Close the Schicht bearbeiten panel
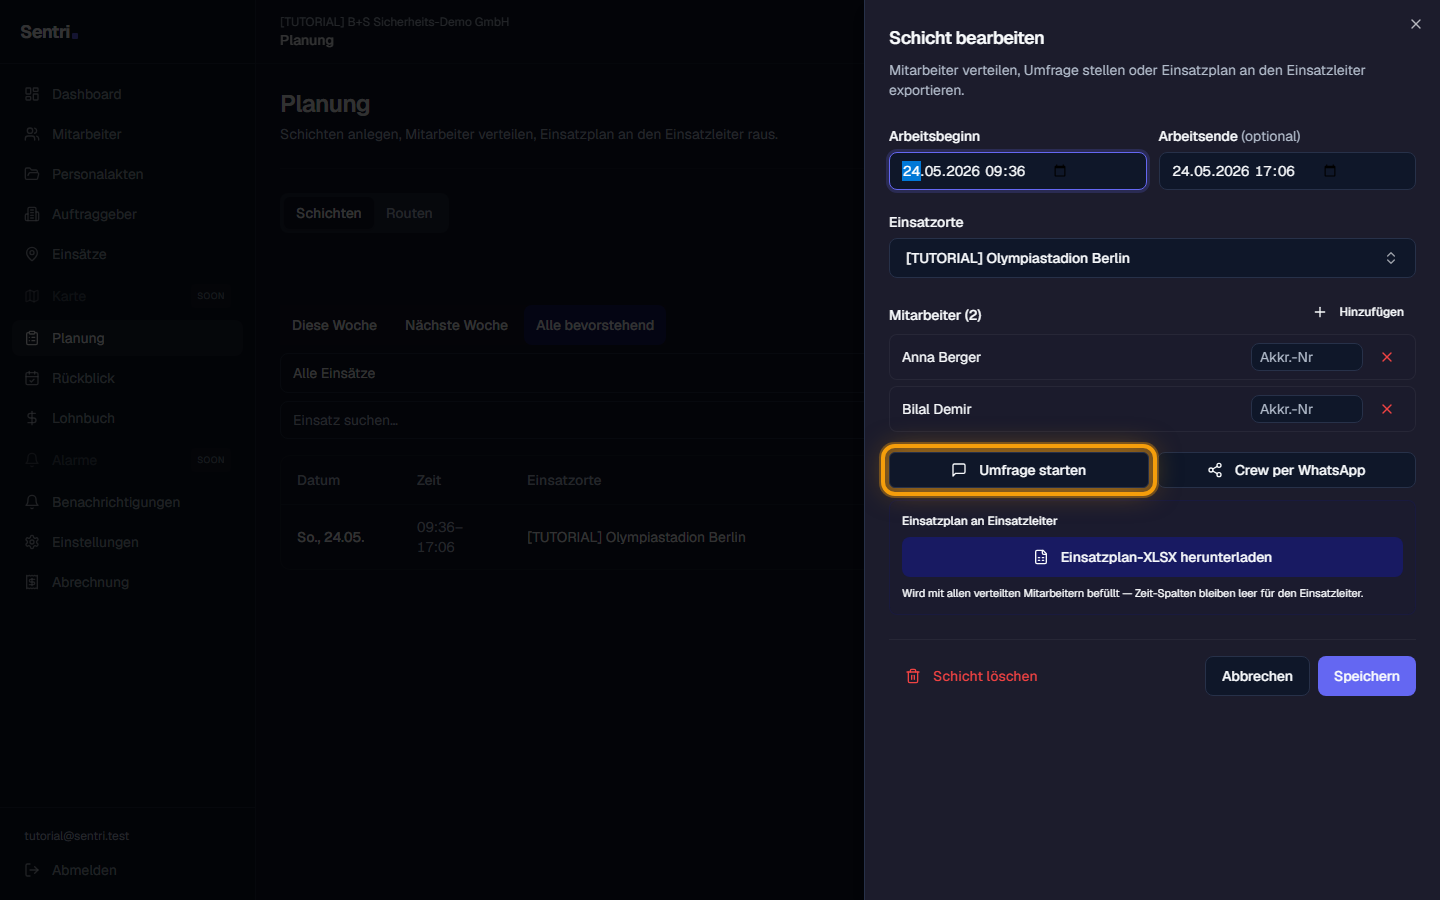This screenshot has height=900, width=1440. (1416, 24)
